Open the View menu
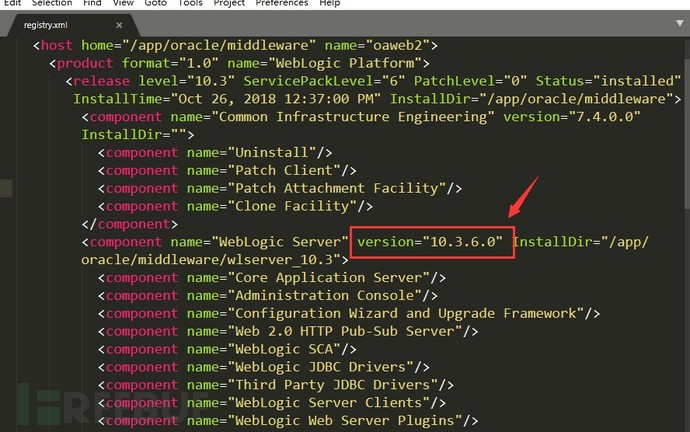 click(123, 3)
